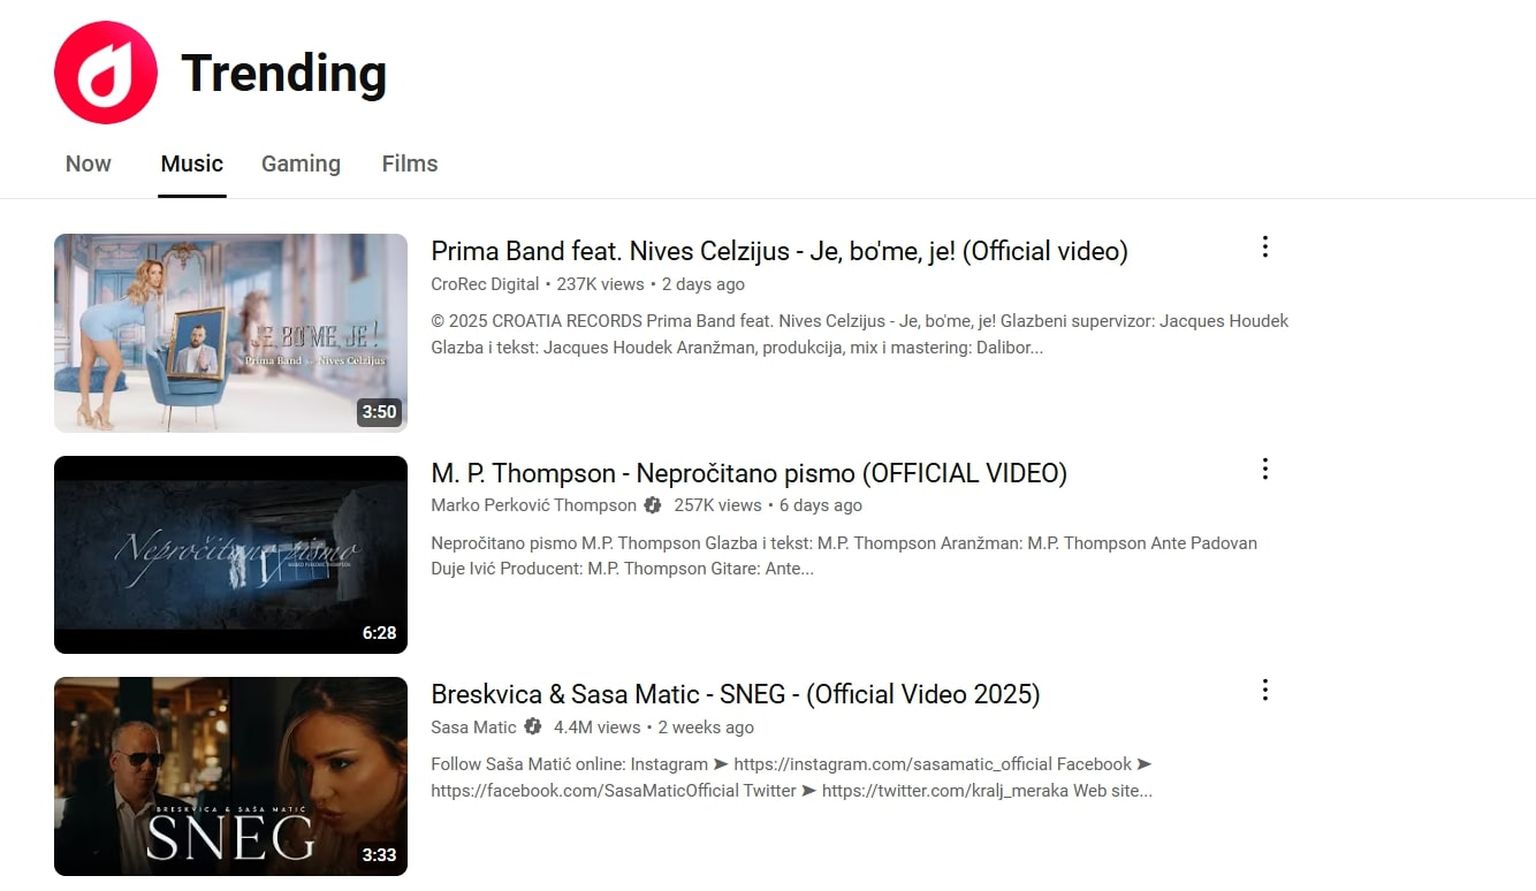Open more options menu for SNEG video
1536x891 pixels.
(x=1265, y=690)
